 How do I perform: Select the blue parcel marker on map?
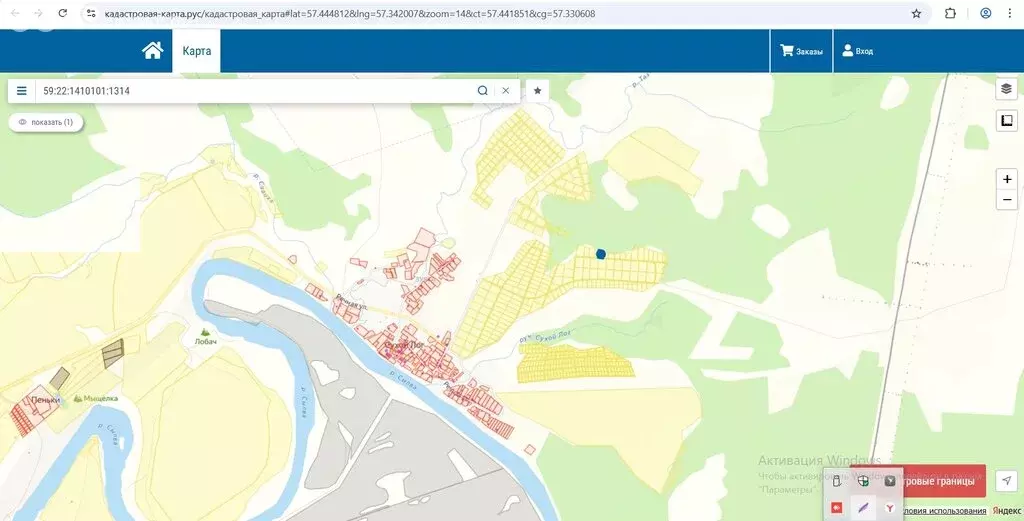coord(601,254)
